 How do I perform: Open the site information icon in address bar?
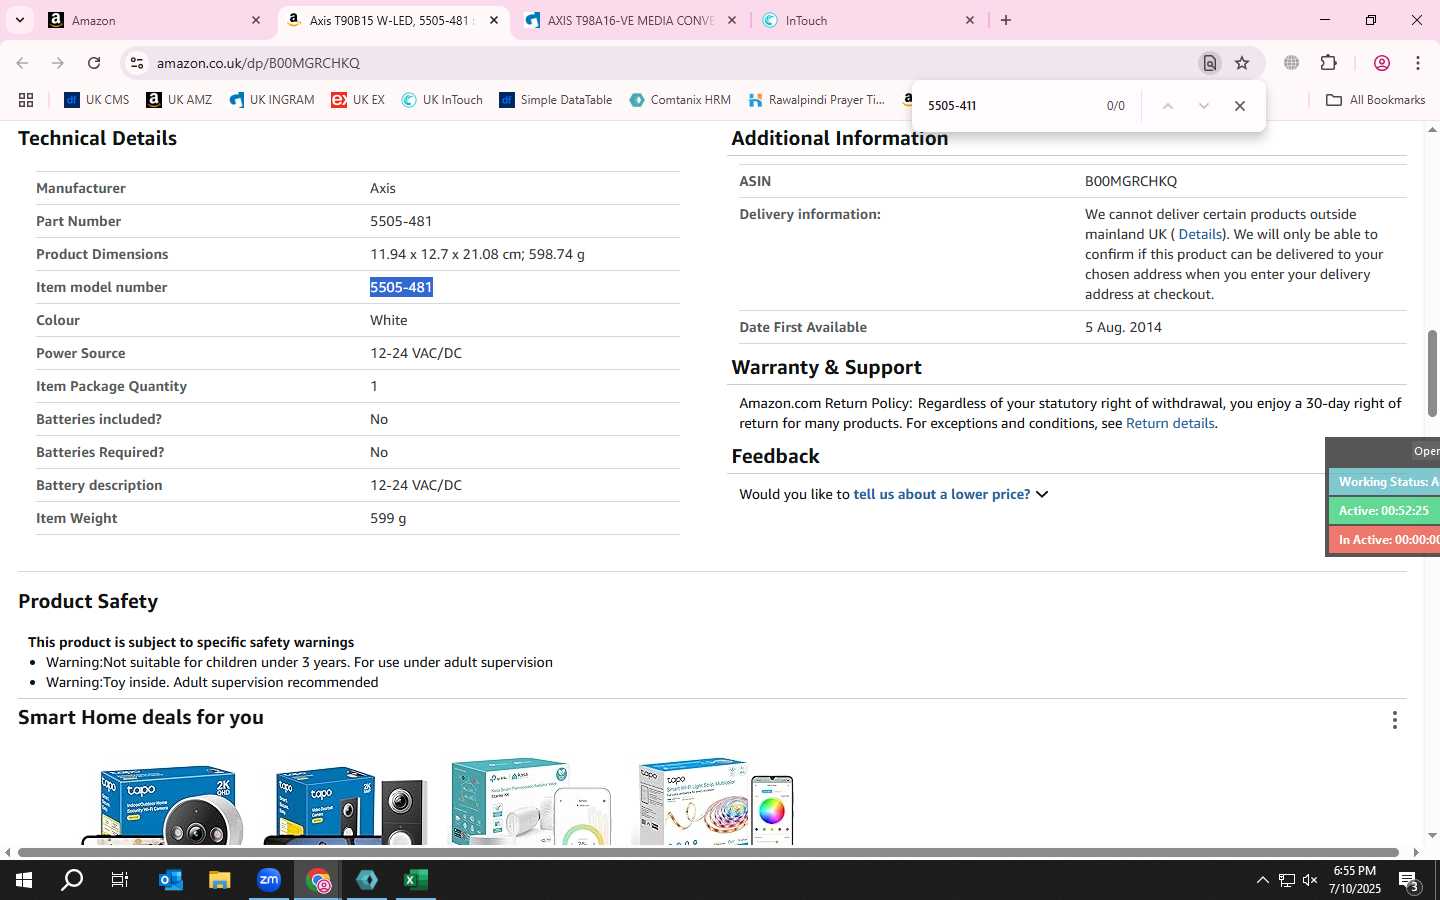[137, 63]
